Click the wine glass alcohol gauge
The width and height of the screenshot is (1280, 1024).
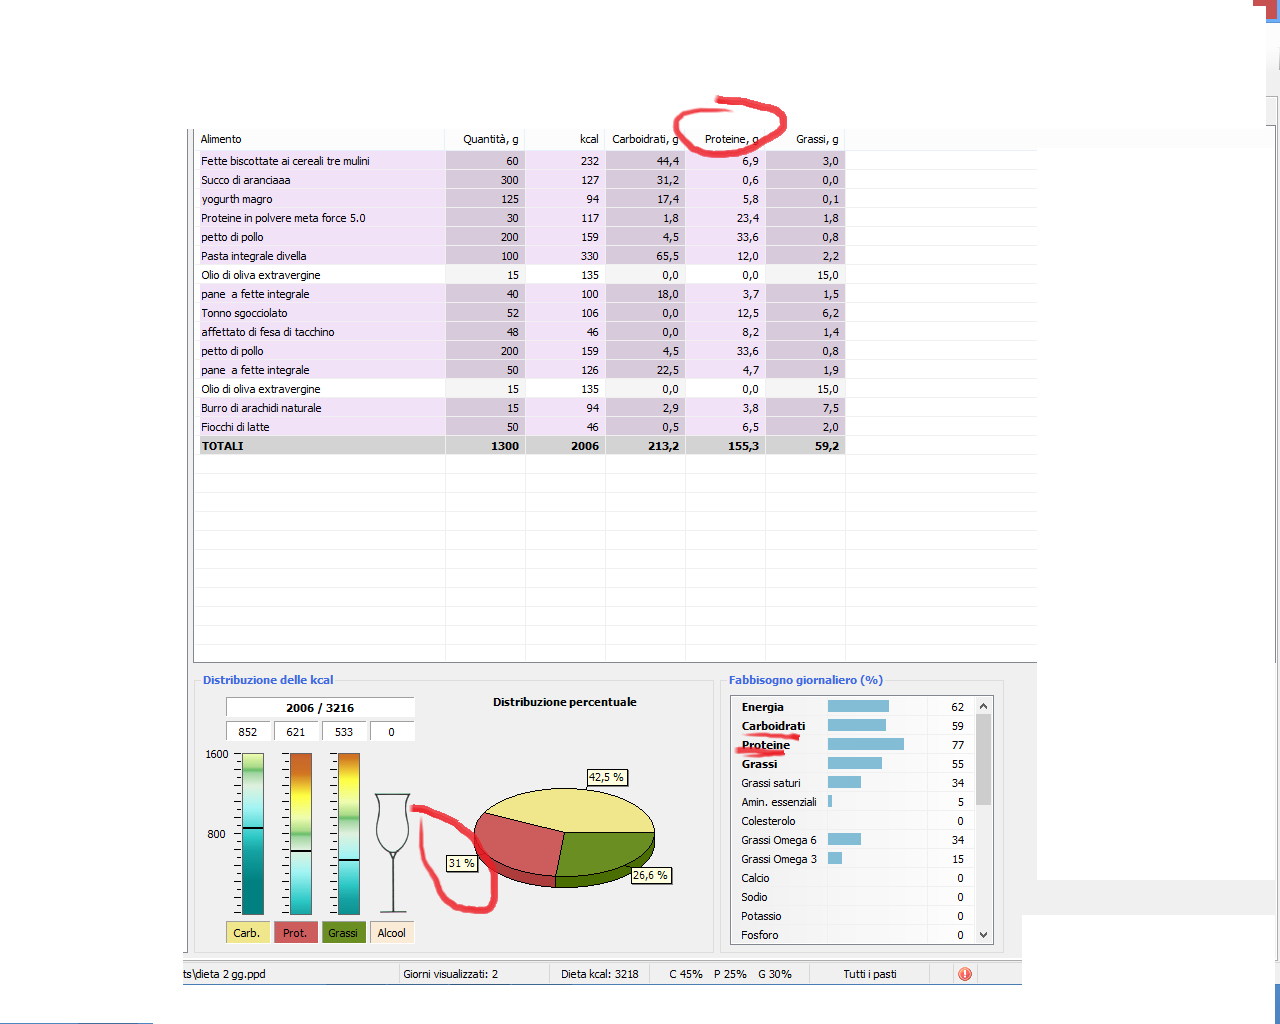(x=392, y=850)
